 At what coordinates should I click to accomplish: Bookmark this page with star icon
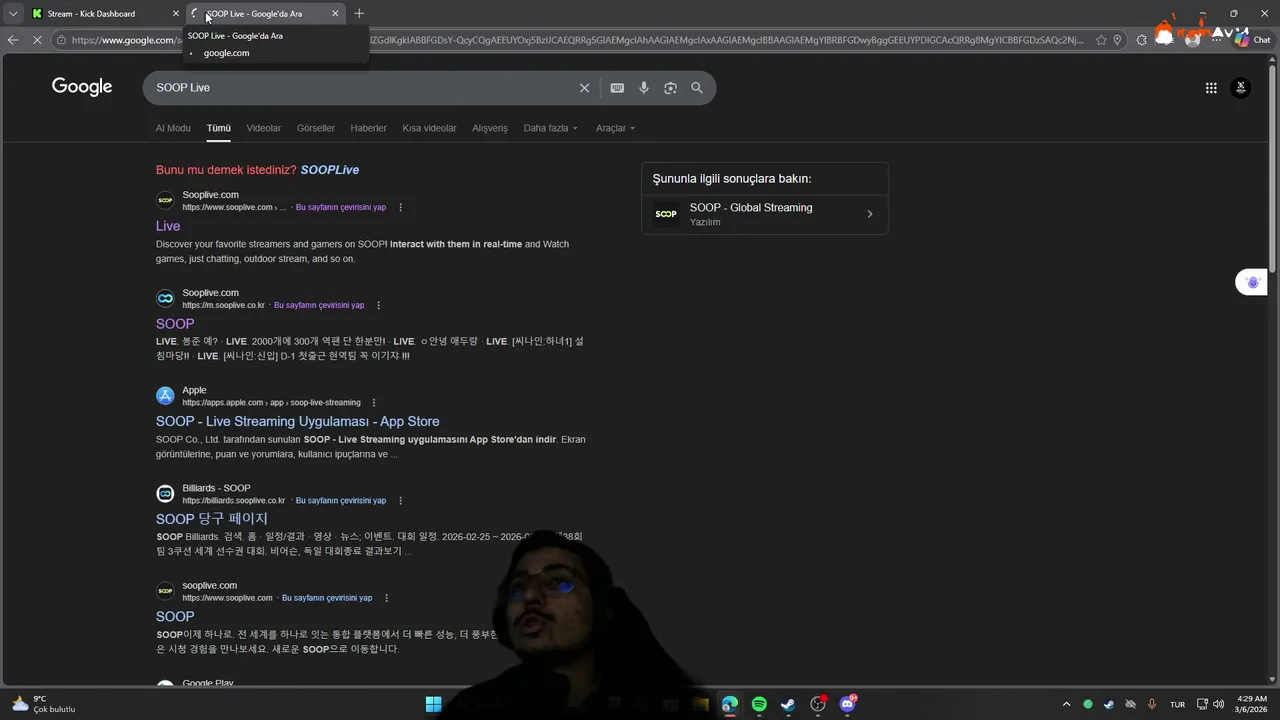(1101, 40)
